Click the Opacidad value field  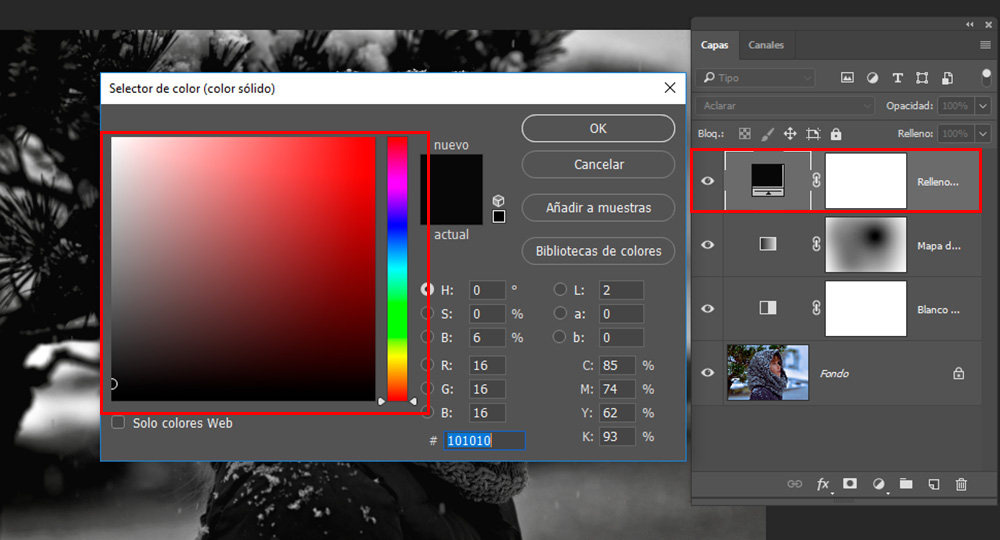[955, 106]
